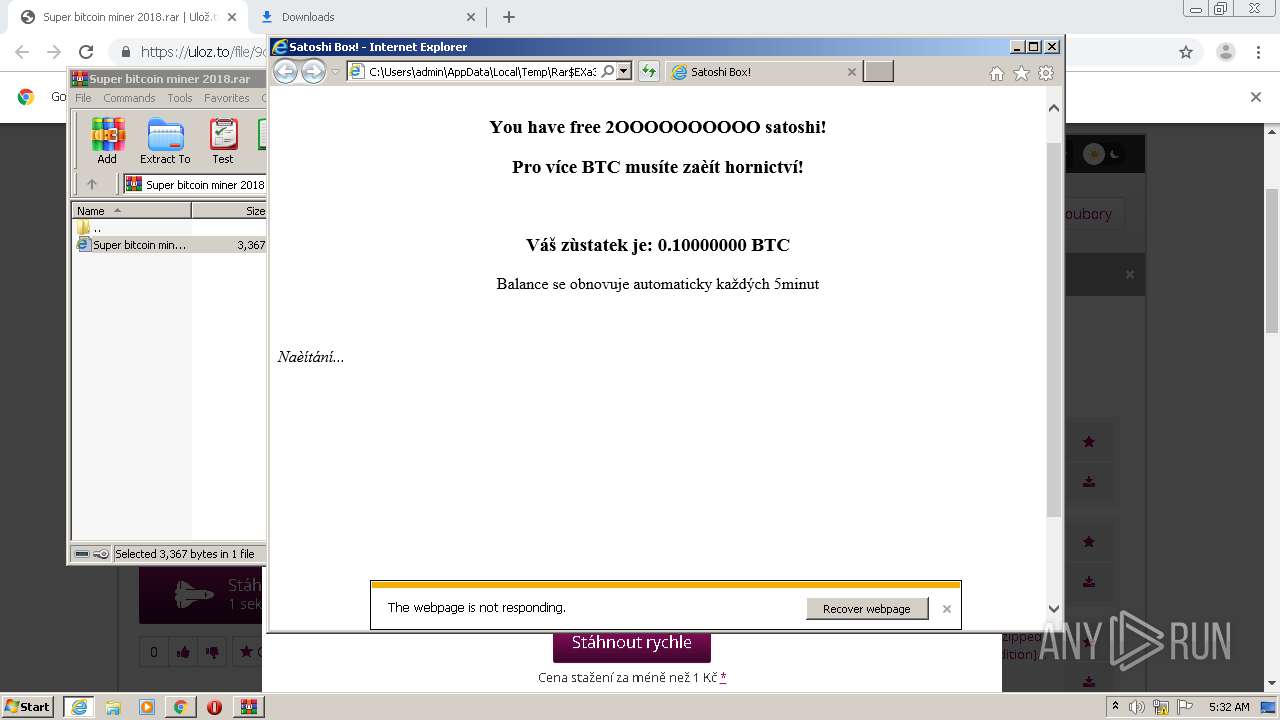Viewport: 1280px width, 720px height.
Task: Click the IE refresh/compatibility button
Action: point(649,71)
